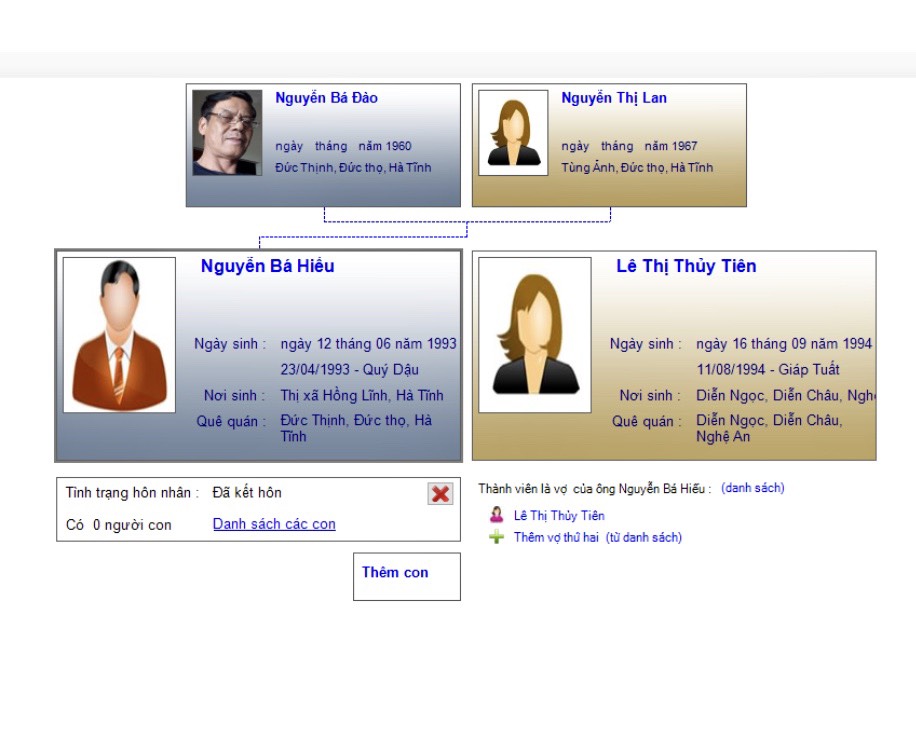Click date ngày 12 tháng 06 năm 1993
The image size is (916, 731).
coord(368,344)
